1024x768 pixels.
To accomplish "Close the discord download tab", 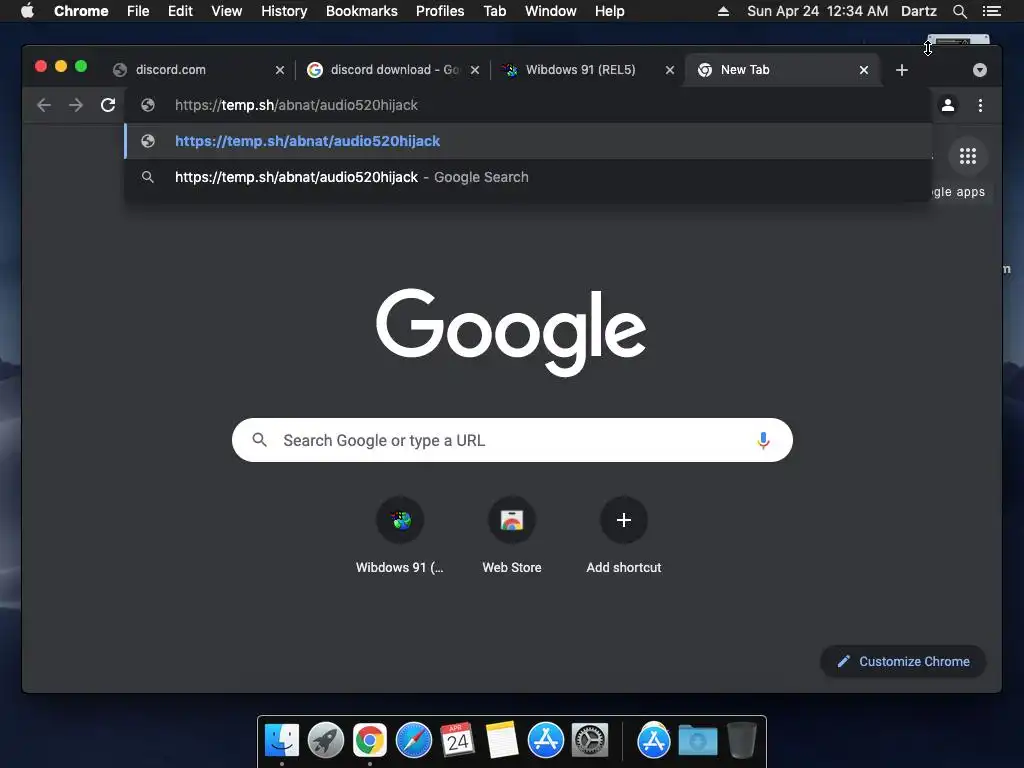I will click(x=475, y=70).
